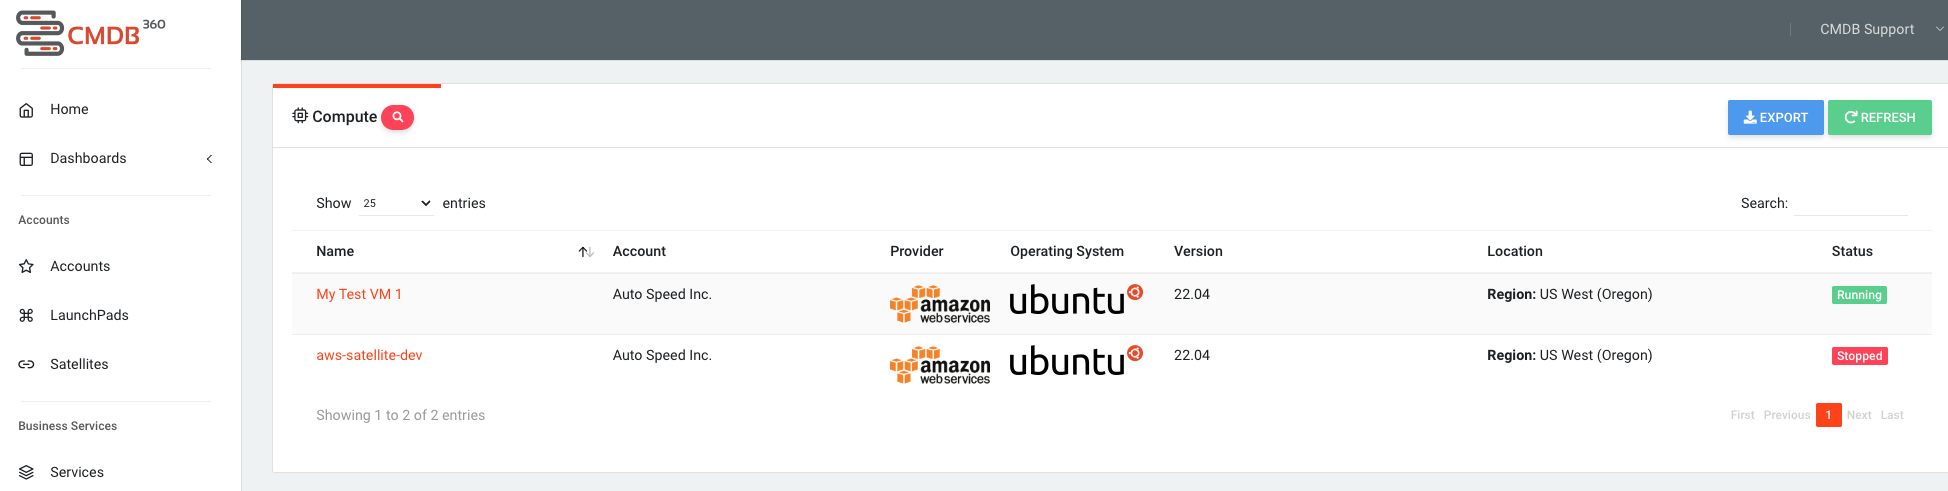The width and height of the screenshot is (1948, 491).
Task: Click version 22.04 in aws-satellite-dev row
Action: pyautogui.click(x=1192, y=355)
